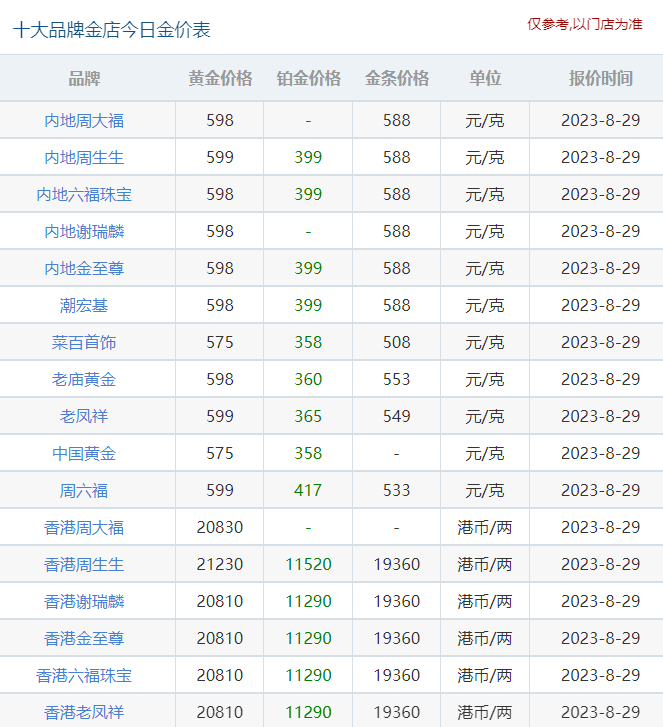Screen dimensions: 663x727
Task: Select 菜百首饰 gold price 575
Action: 220,342
